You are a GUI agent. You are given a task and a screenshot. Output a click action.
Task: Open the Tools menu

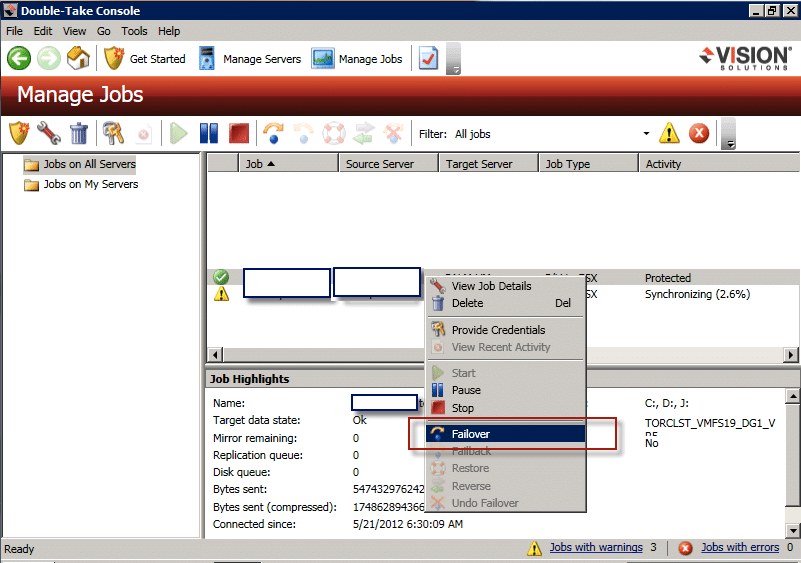coord(134,31)
